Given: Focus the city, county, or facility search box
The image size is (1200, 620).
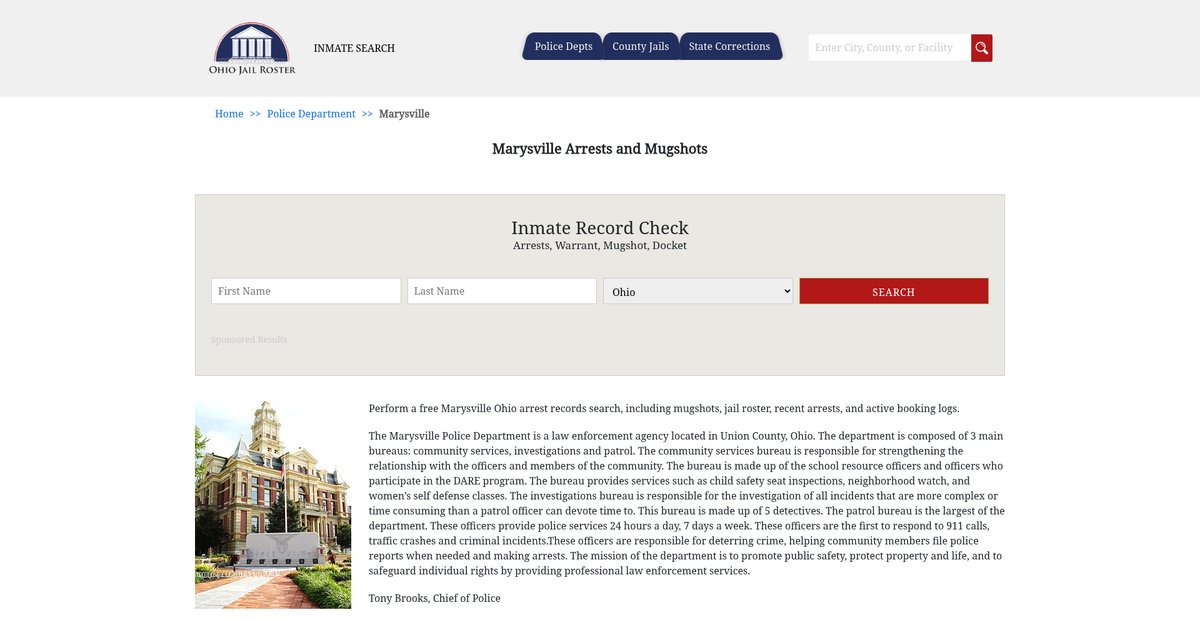Looking at the screenshot, I should pos(888,48).
